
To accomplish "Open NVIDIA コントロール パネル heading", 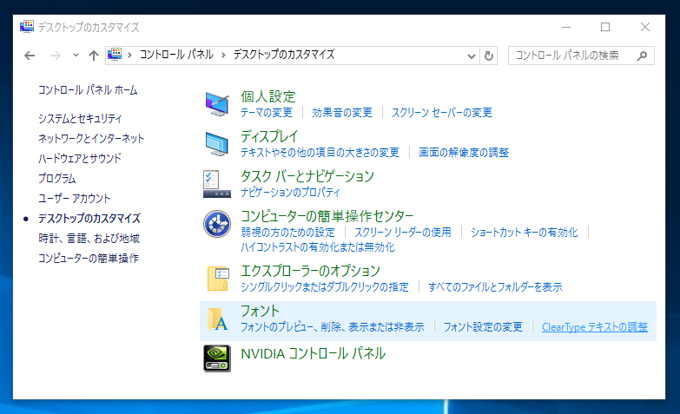I will tap(313, 354).
